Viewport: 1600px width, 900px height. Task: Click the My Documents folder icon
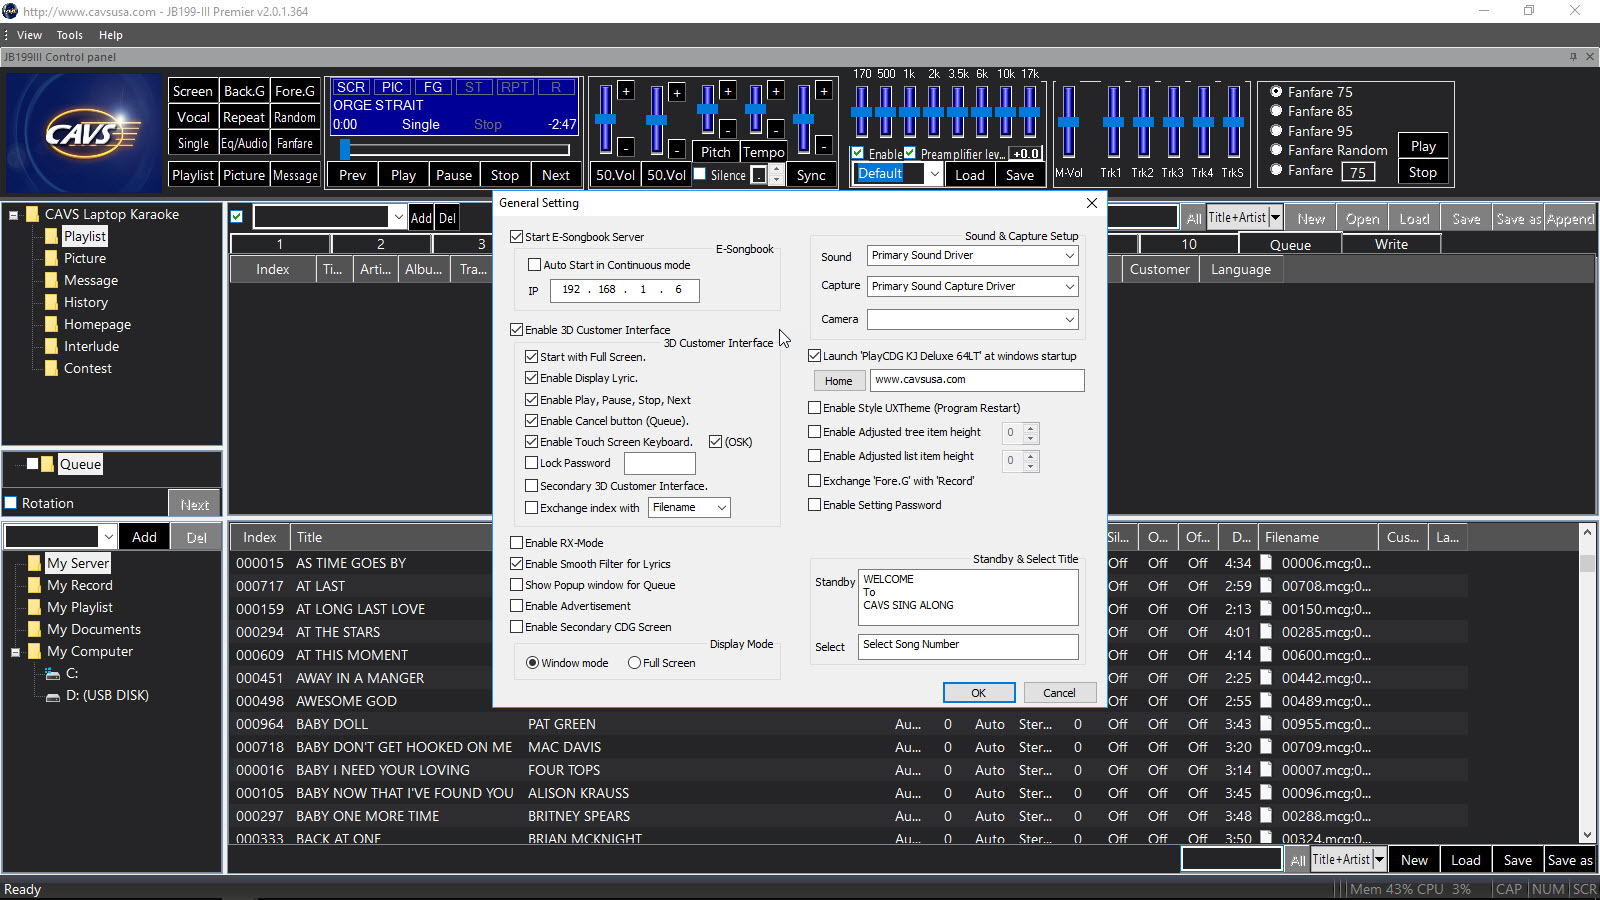tap(34, 629)
